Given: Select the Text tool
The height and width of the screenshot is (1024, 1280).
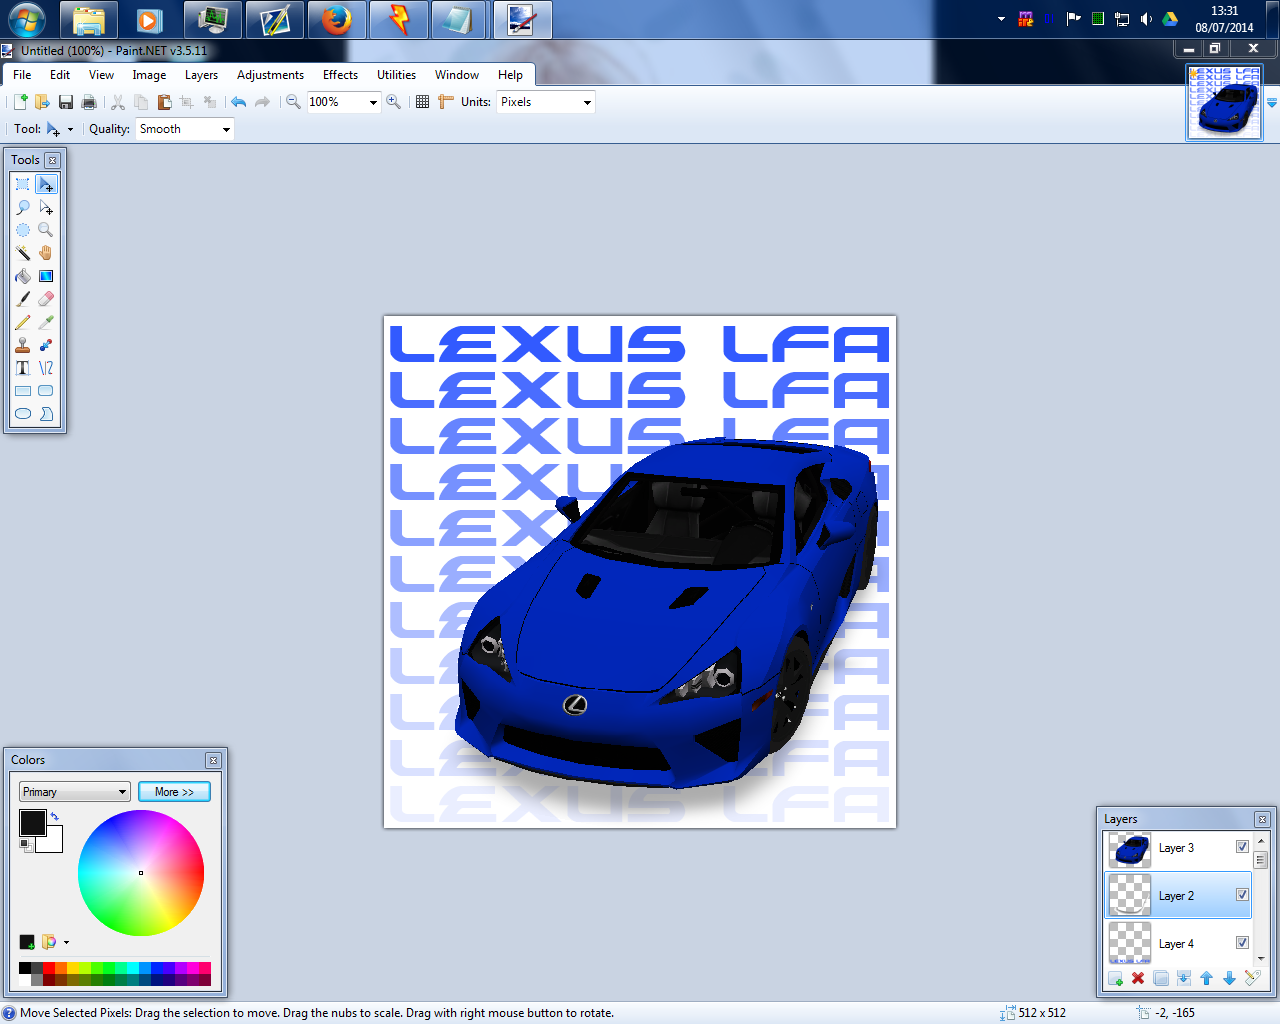Looking at the screenshot, I should pos(23,368).
